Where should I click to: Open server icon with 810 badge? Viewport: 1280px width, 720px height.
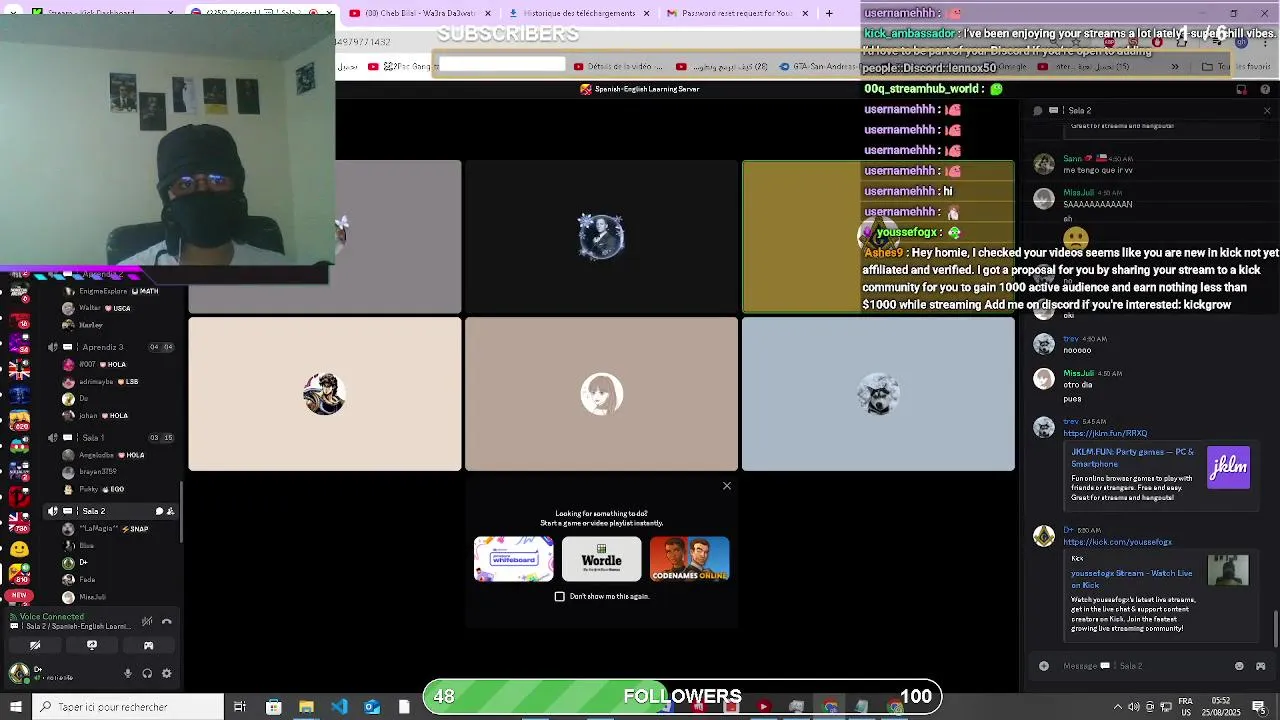click(x=19, y=573)
